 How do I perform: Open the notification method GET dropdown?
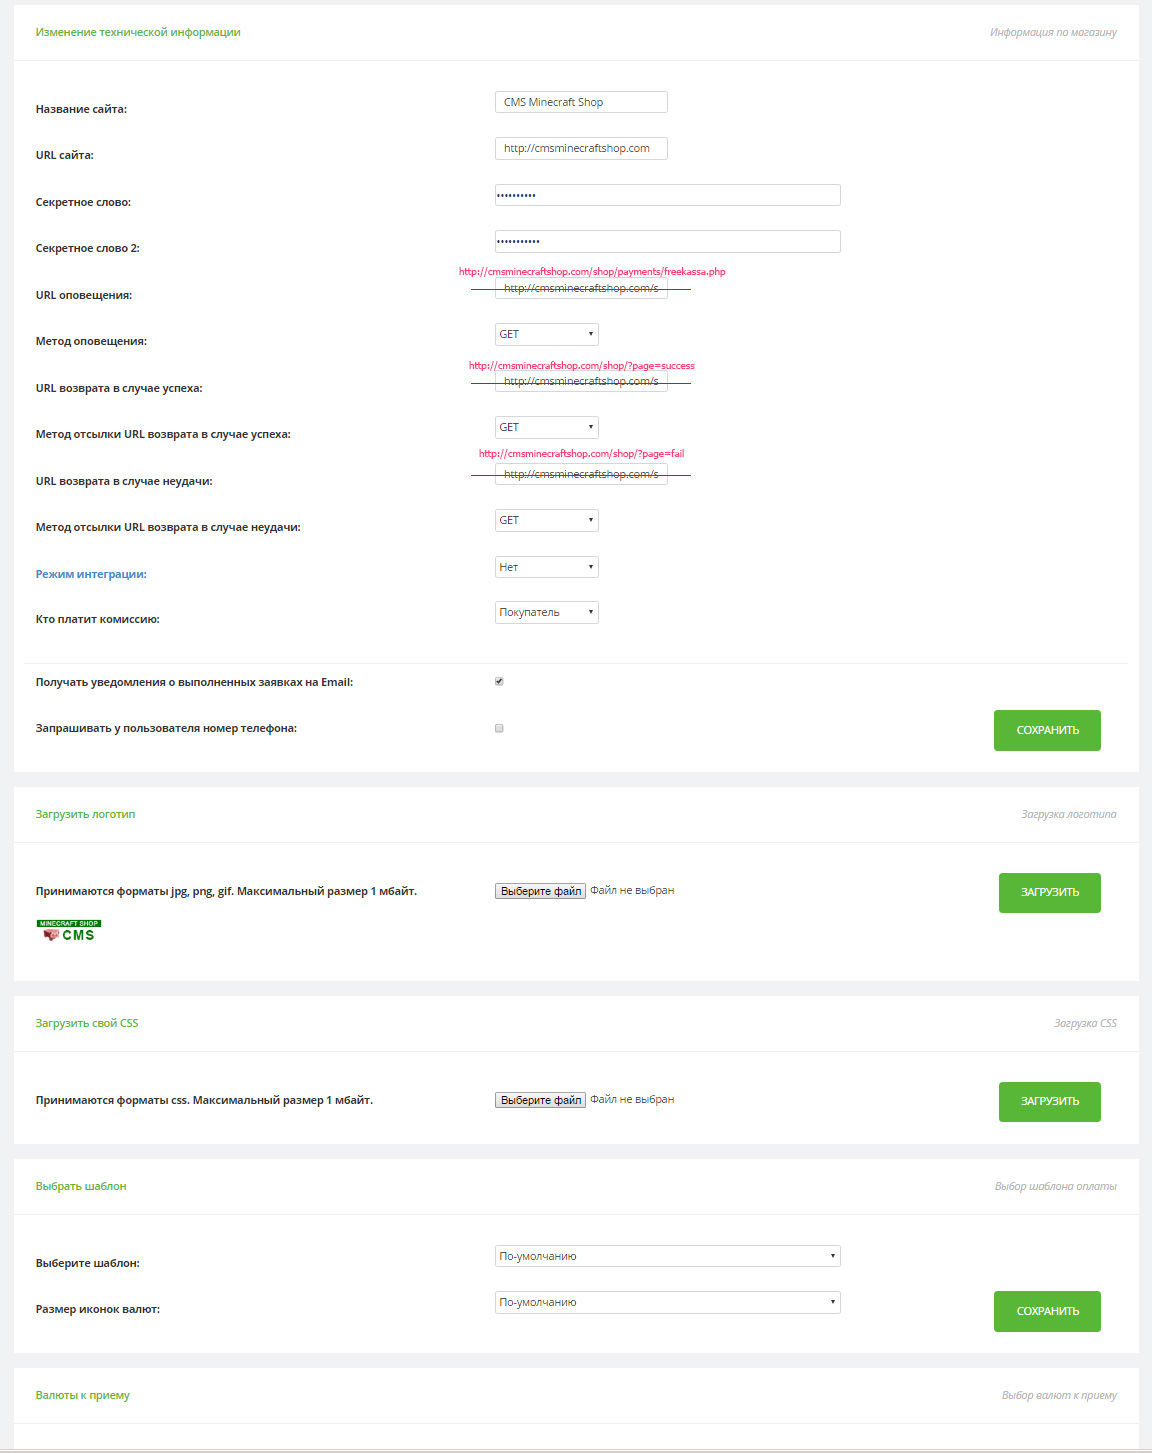point(546,334)
